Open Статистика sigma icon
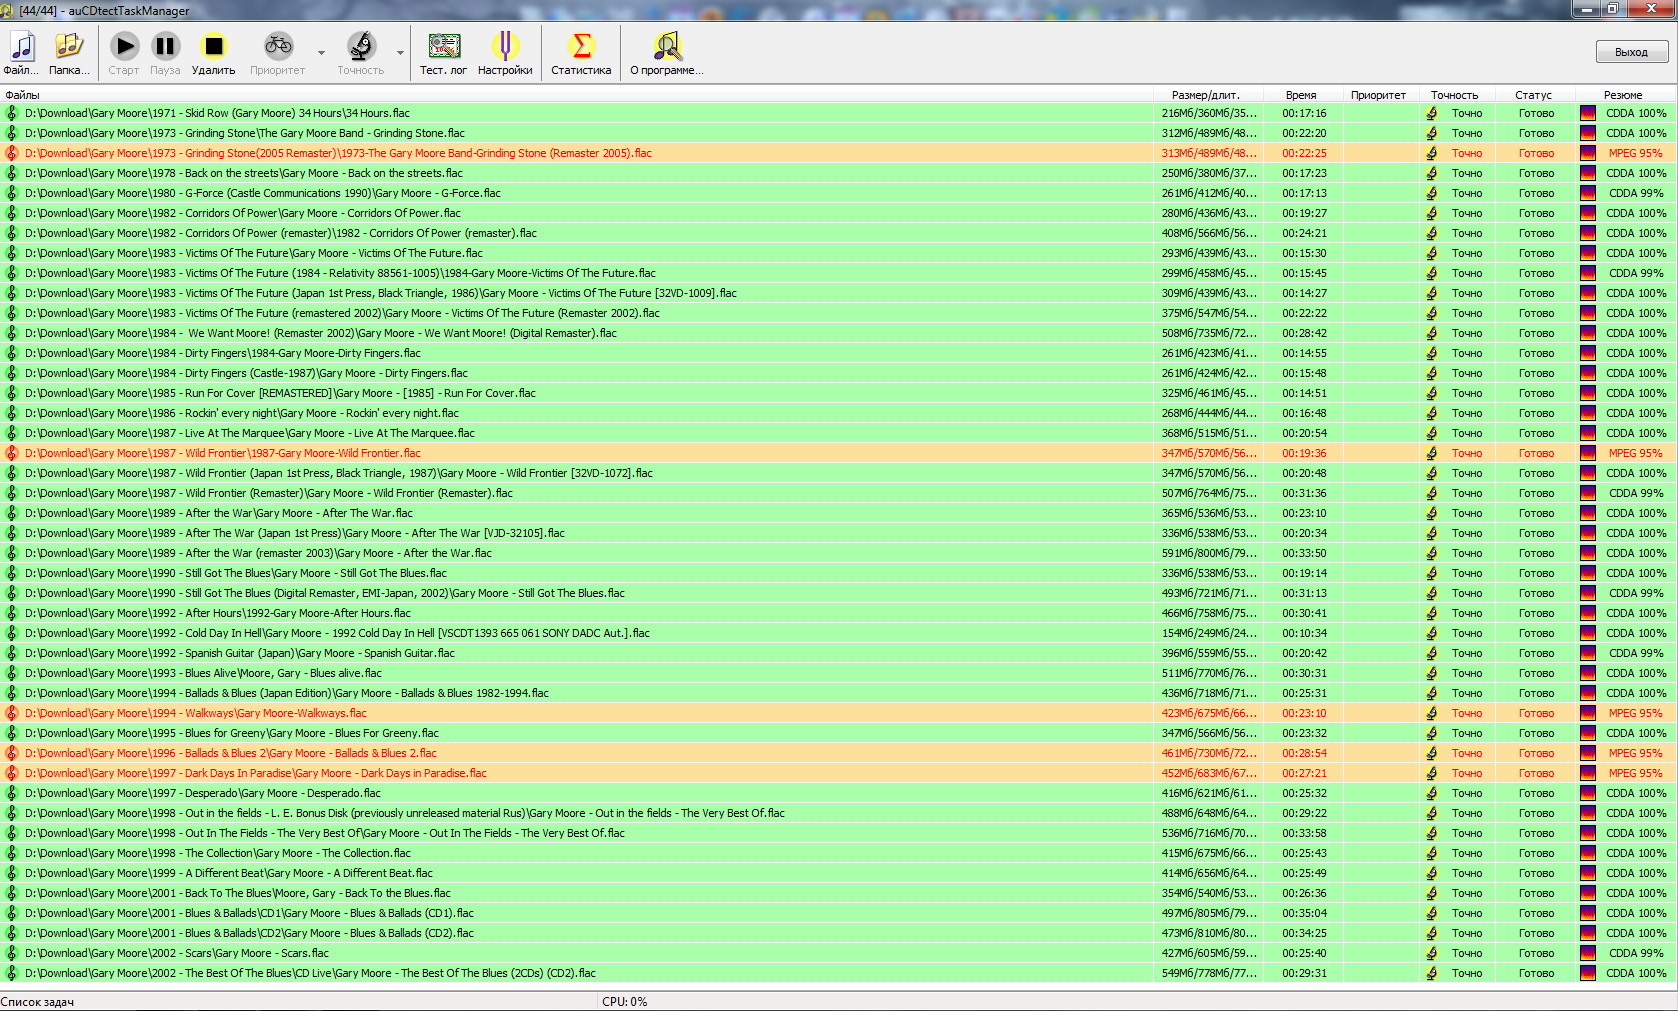1678x1011 pixels. pos(581,46)
